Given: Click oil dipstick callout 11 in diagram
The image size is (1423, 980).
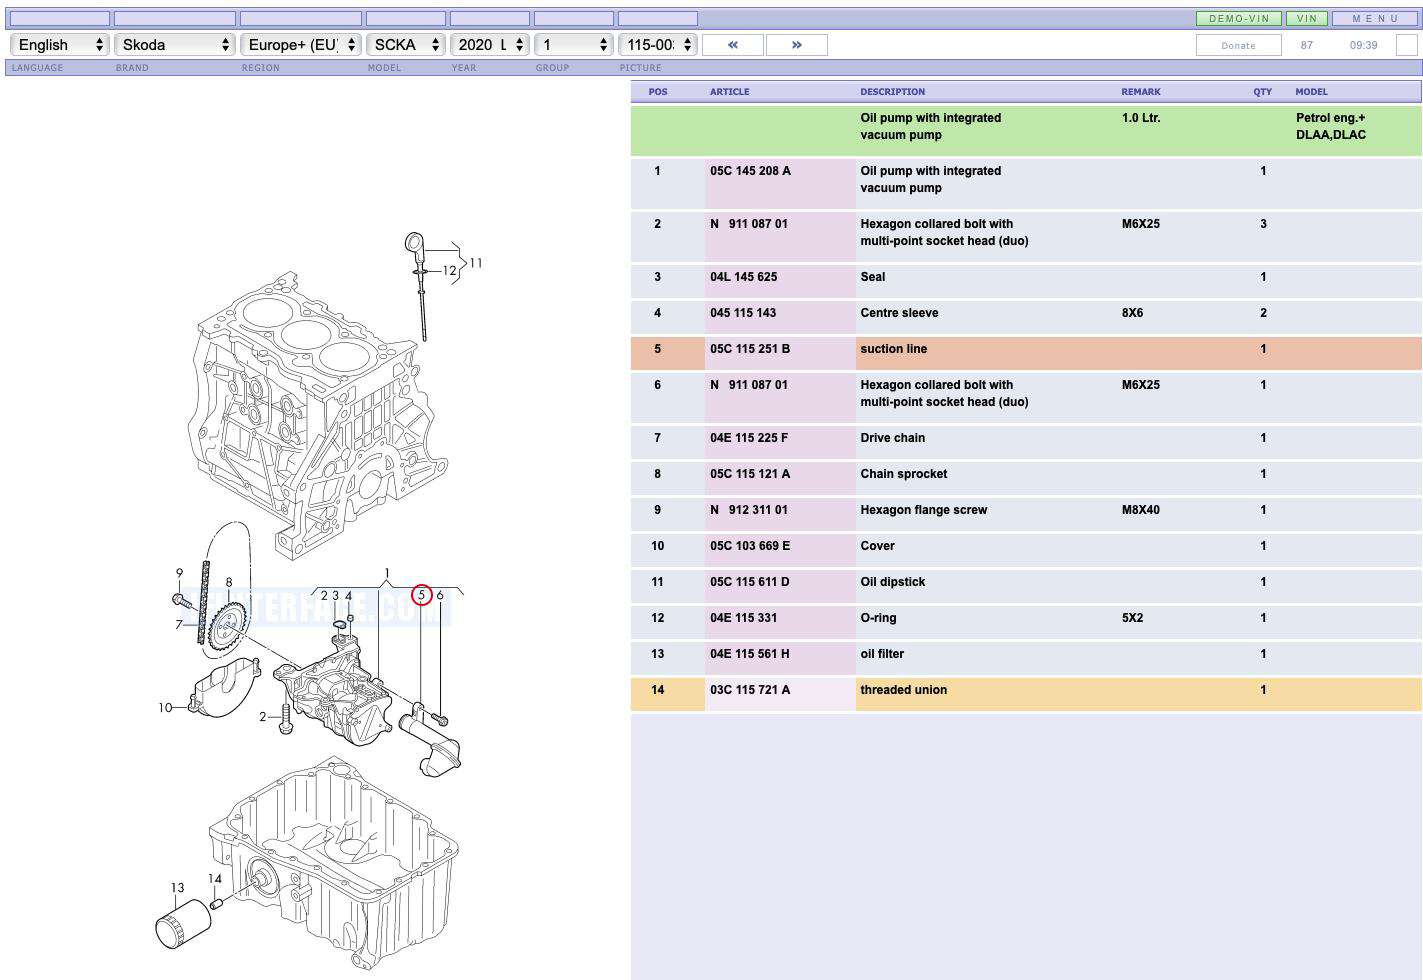Looking at the screenshot, I should [476, 263].
